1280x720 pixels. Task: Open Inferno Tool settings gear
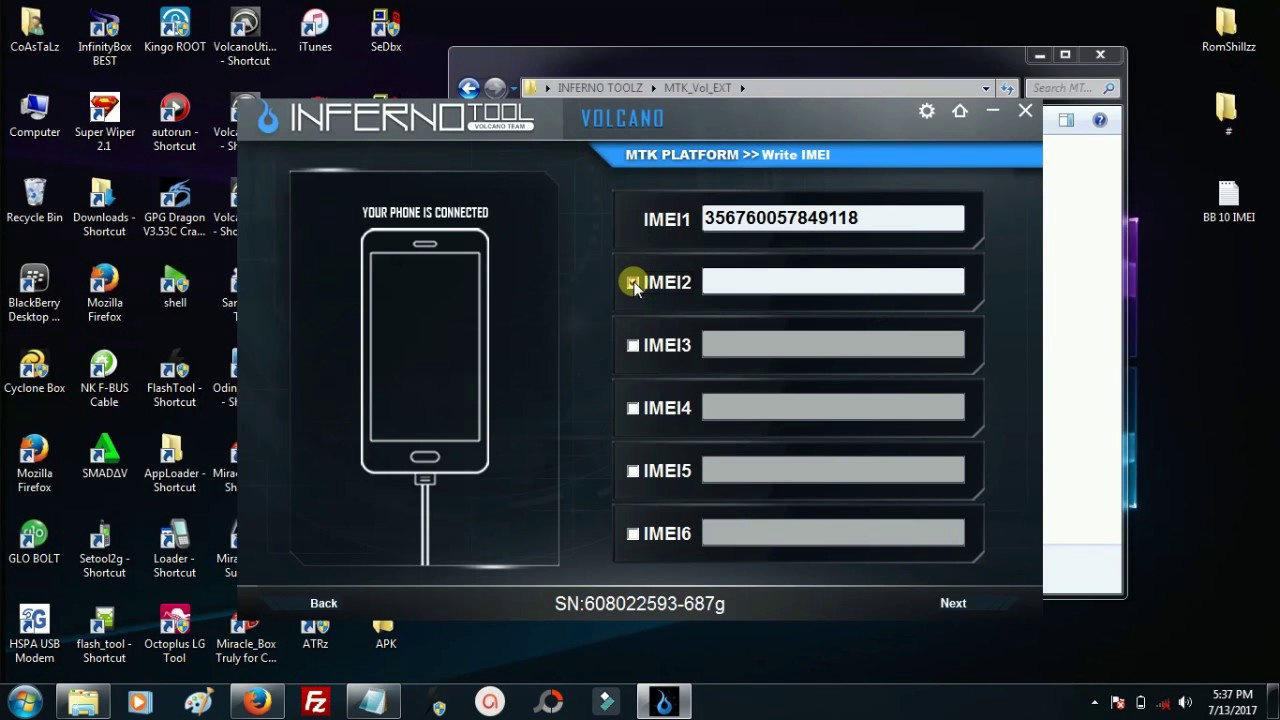pos(927,112)
